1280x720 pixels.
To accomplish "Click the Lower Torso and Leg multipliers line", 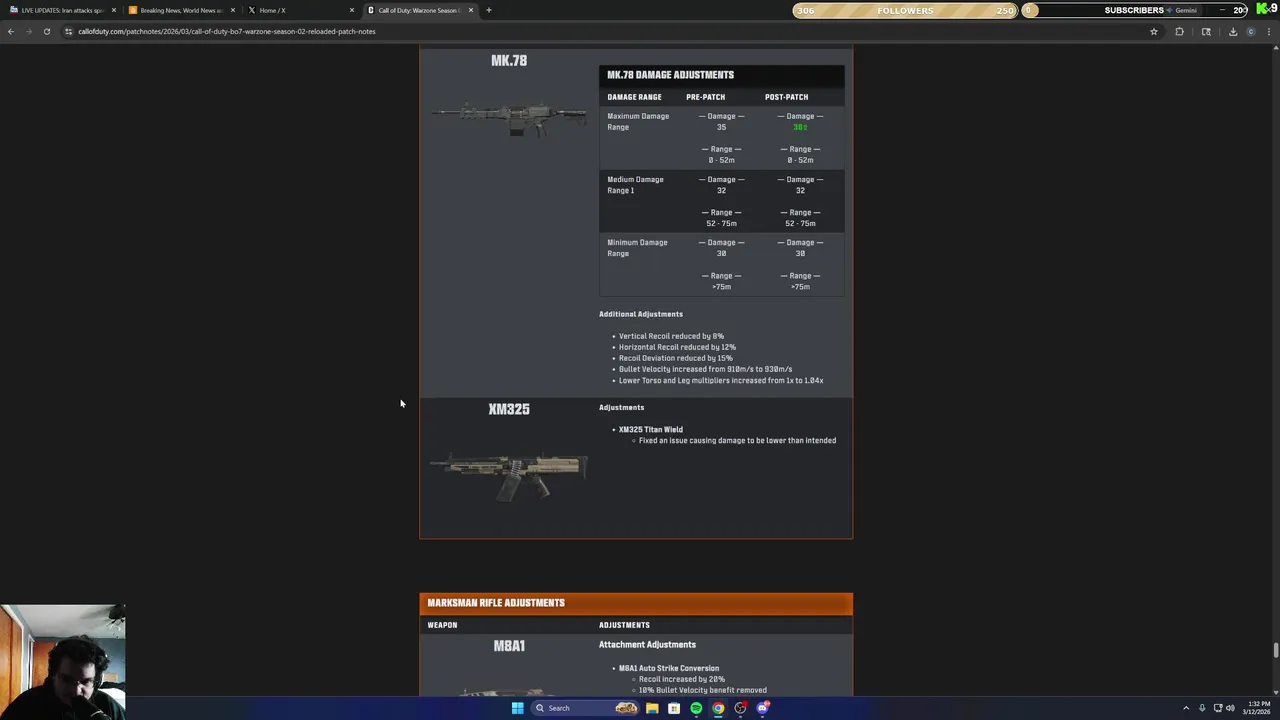I will click(x=721, y=380).
